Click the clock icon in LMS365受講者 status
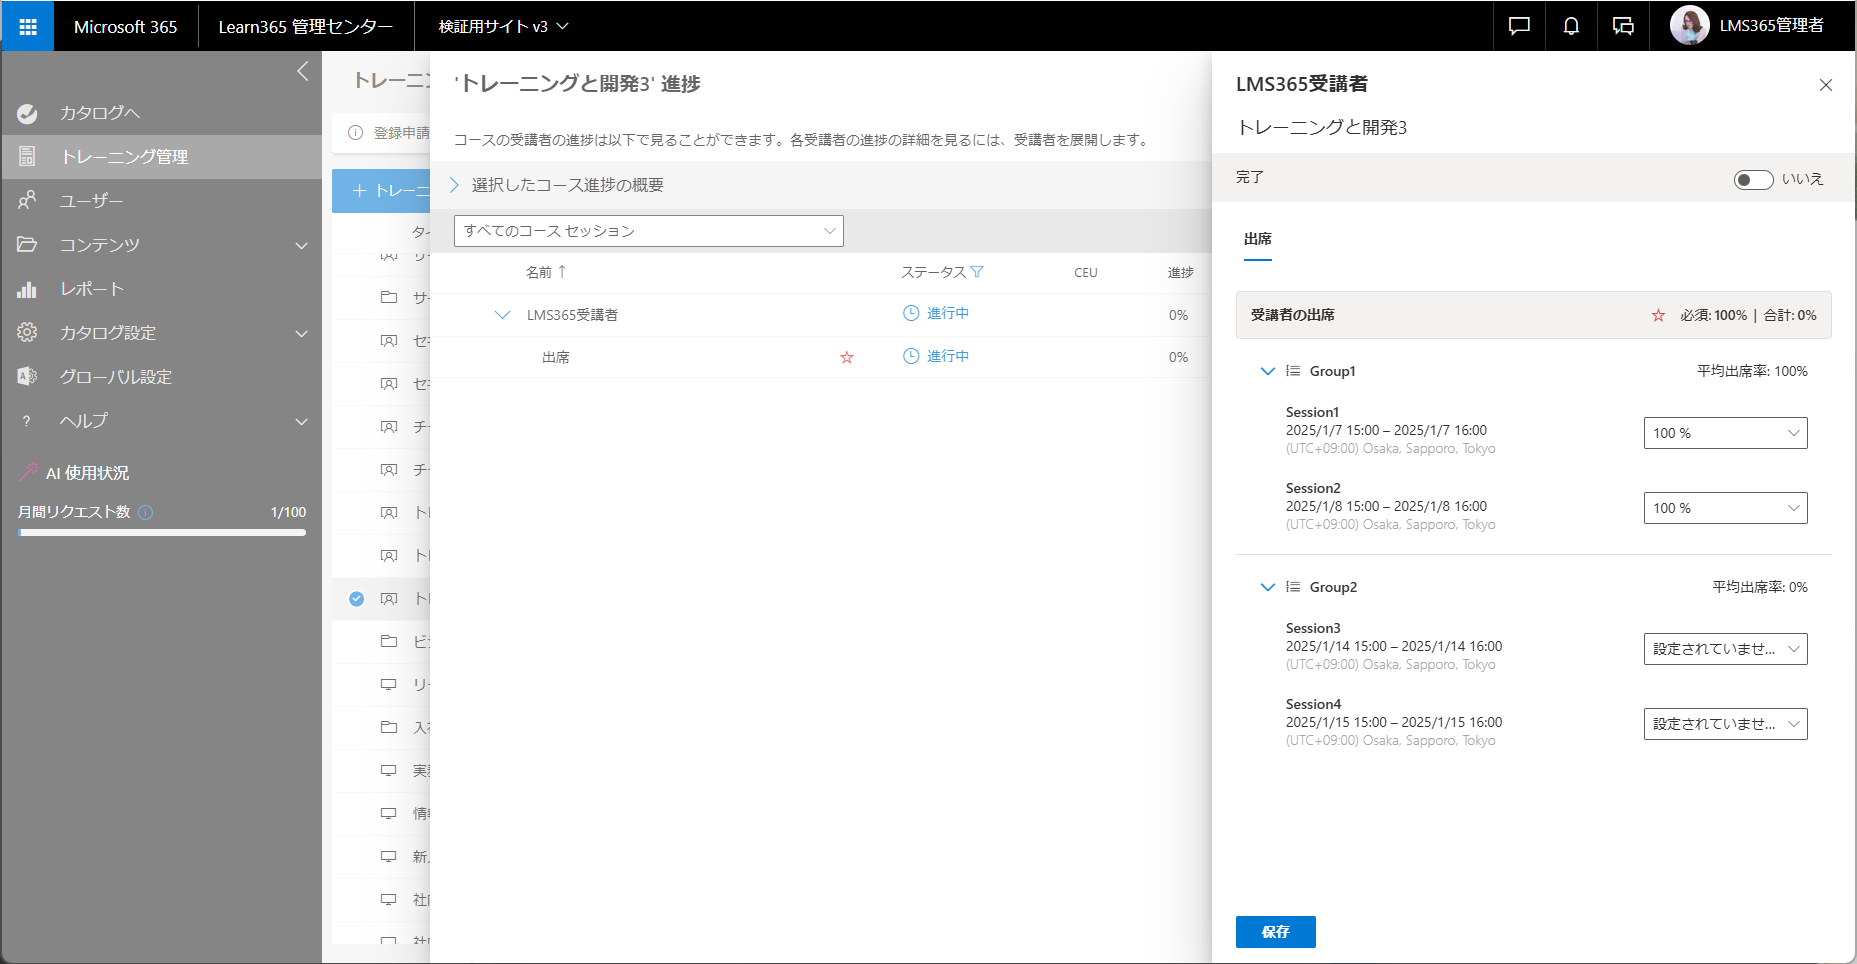 (911, 313)
